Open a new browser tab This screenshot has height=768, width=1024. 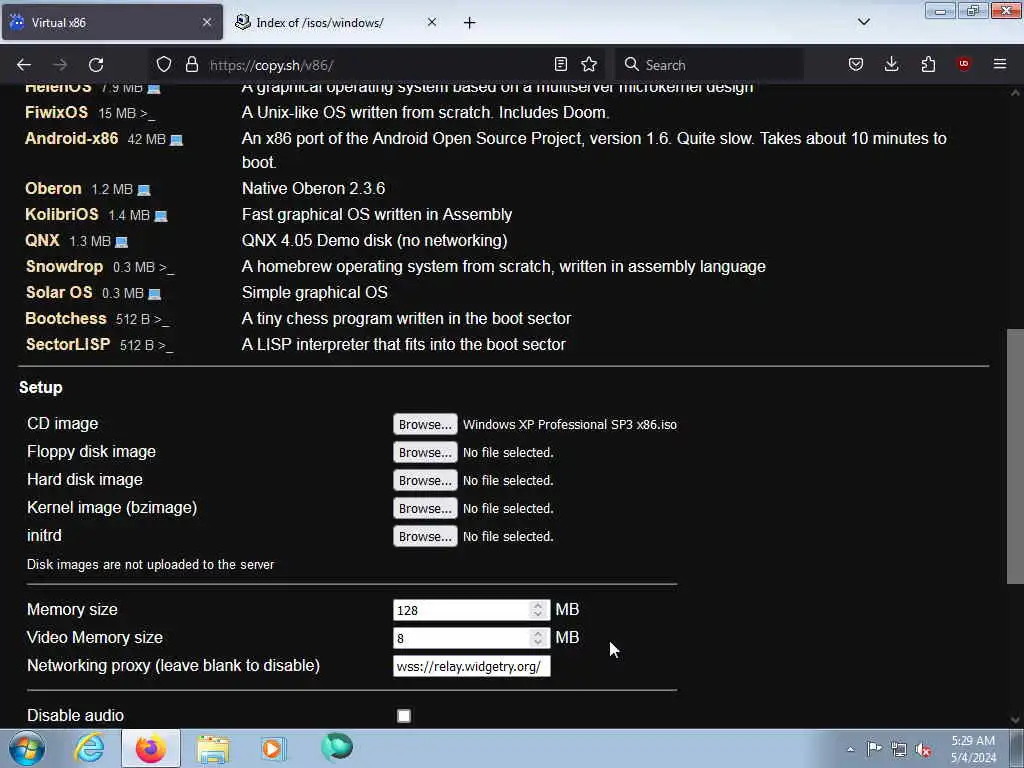pyautogui.click(x=470, y=23)
